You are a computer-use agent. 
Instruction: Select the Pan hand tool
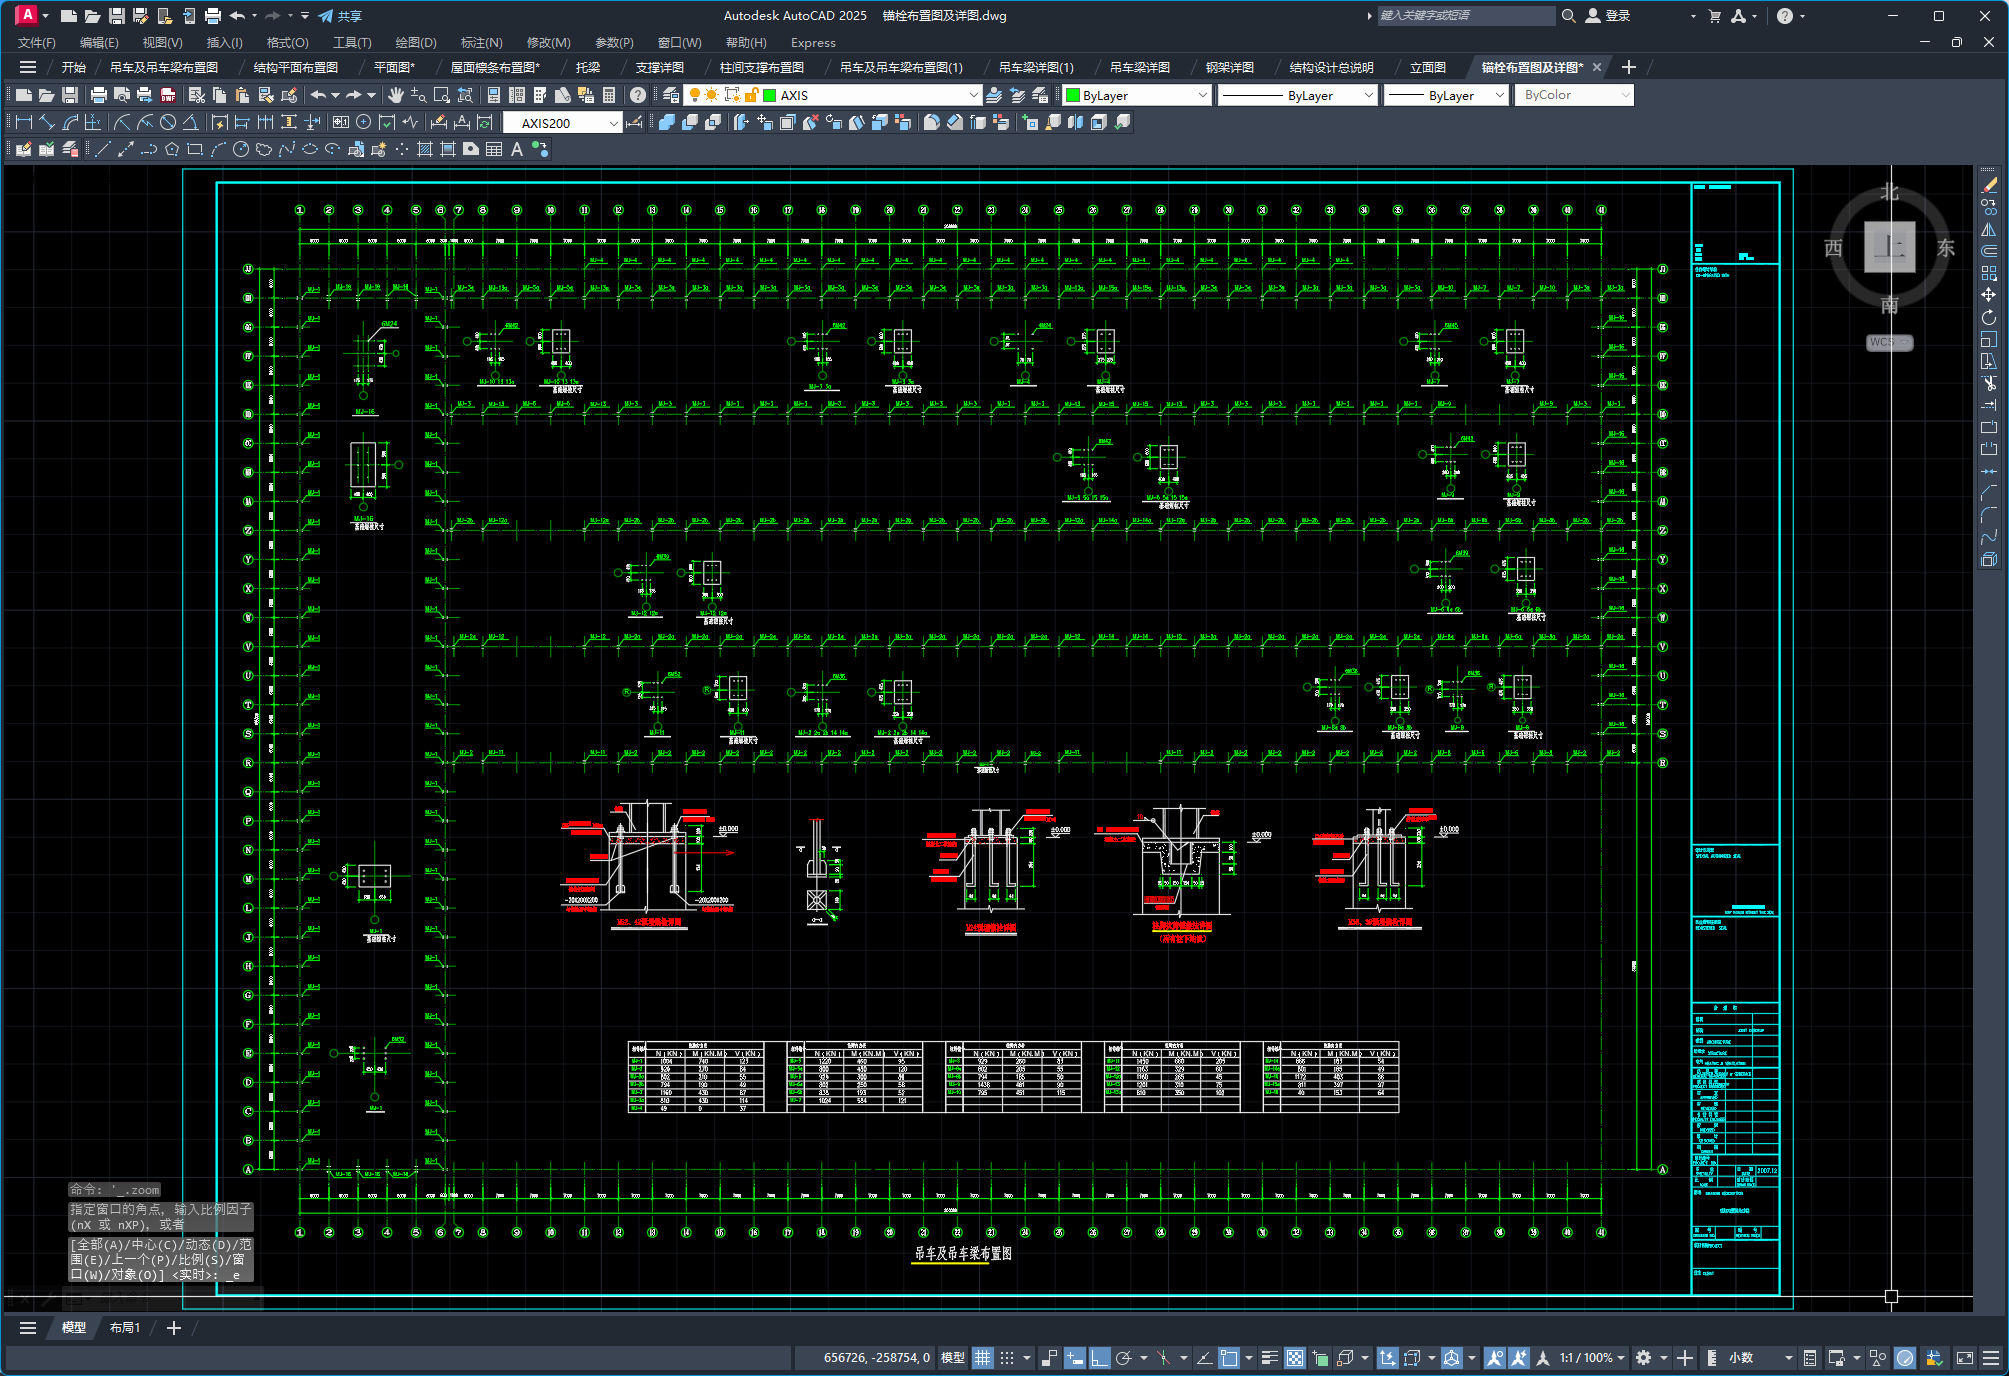click(396, 95)
